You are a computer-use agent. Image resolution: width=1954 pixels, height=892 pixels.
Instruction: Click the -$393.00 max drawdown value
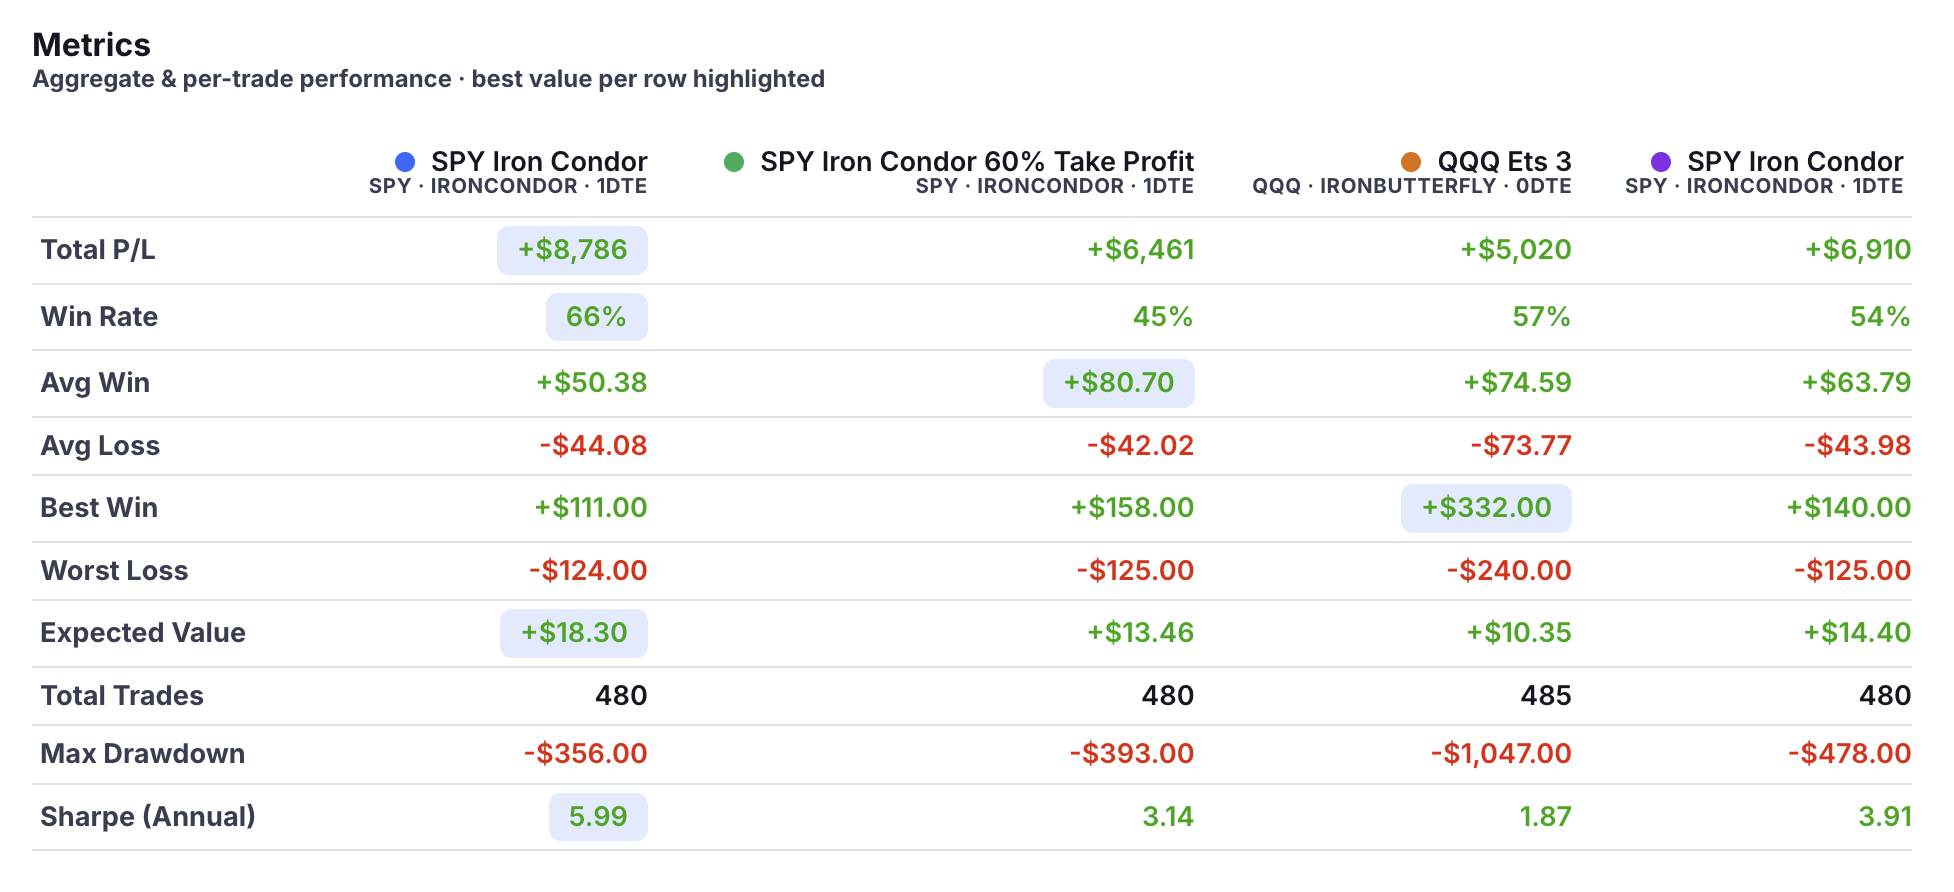tap(1132, 754)
